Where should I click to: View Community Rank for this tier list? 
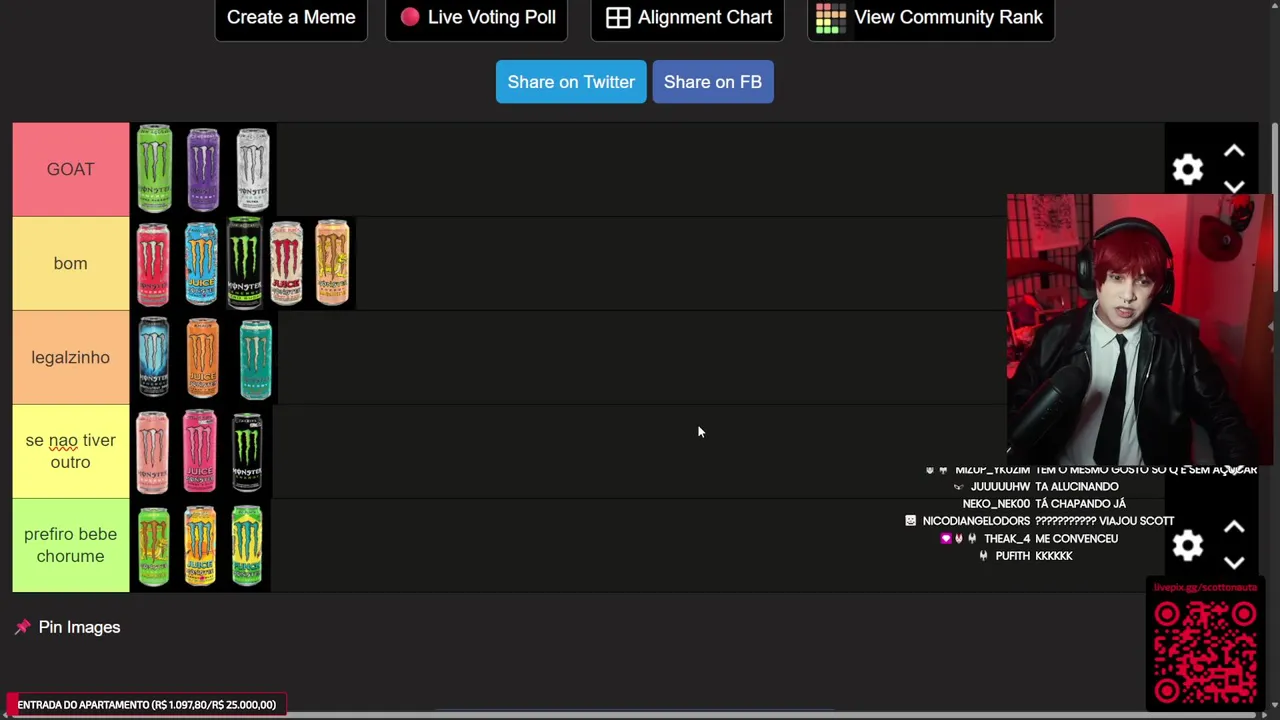(931, 18)
